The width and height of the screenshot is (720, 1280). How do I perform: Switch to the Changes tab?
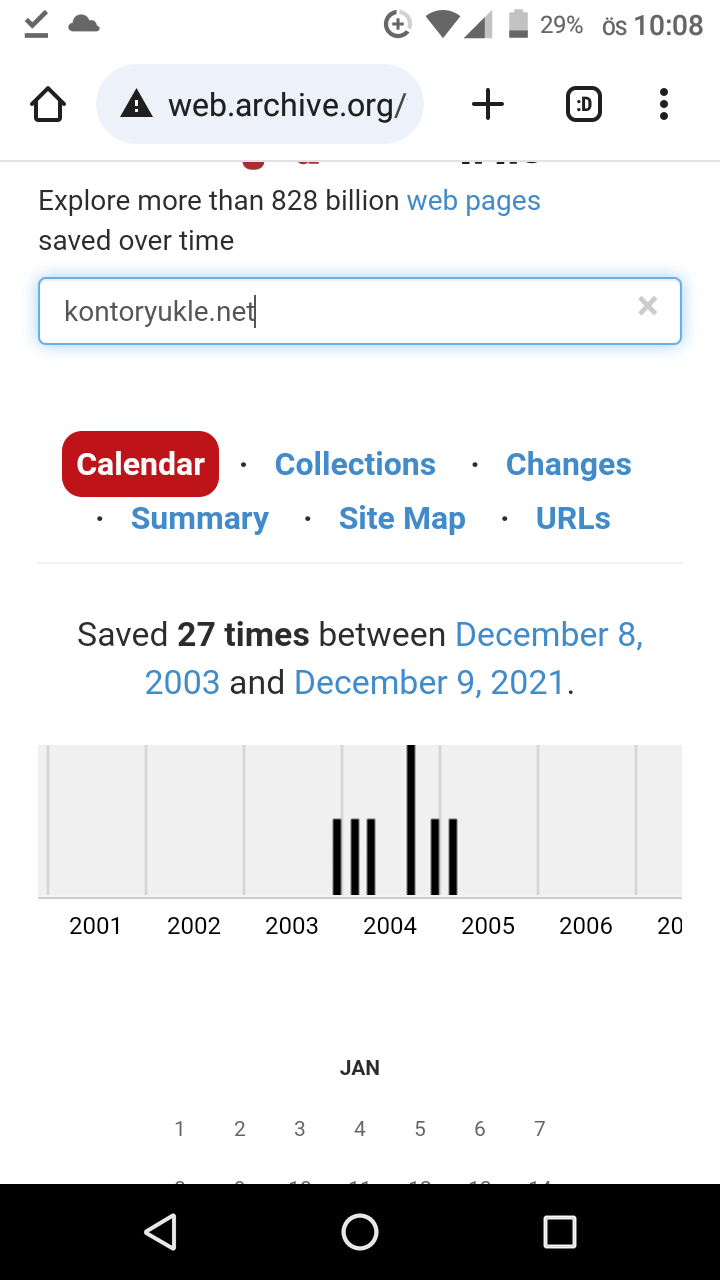coord(568,464)
